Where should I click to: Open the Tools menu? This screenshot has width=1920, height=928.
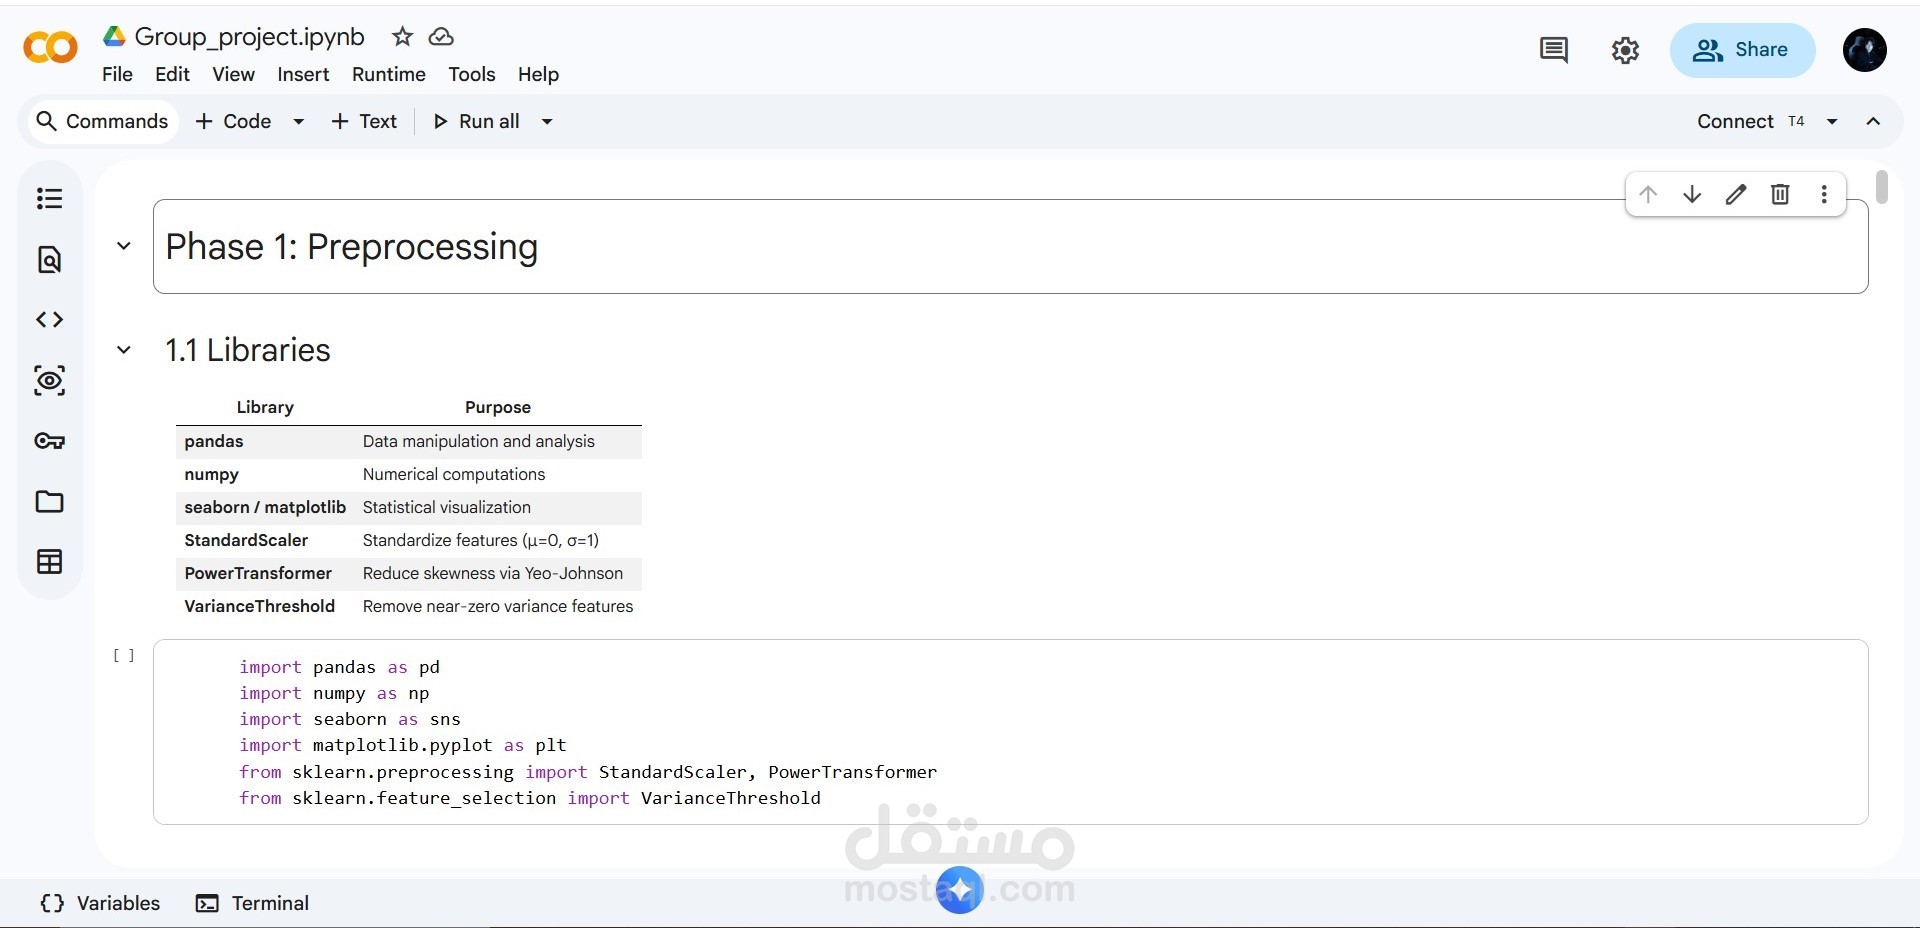[x=472, y=74]
